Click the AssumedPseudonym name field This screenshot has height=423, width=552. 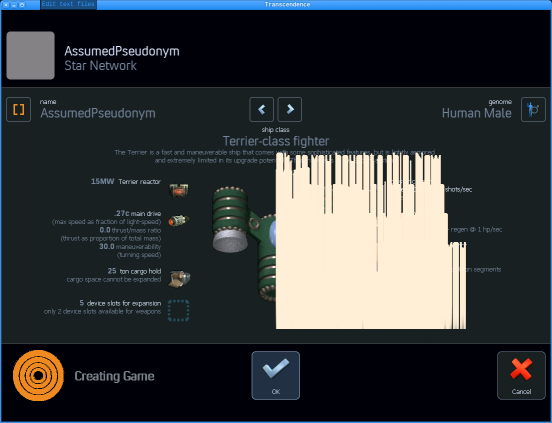98,113
